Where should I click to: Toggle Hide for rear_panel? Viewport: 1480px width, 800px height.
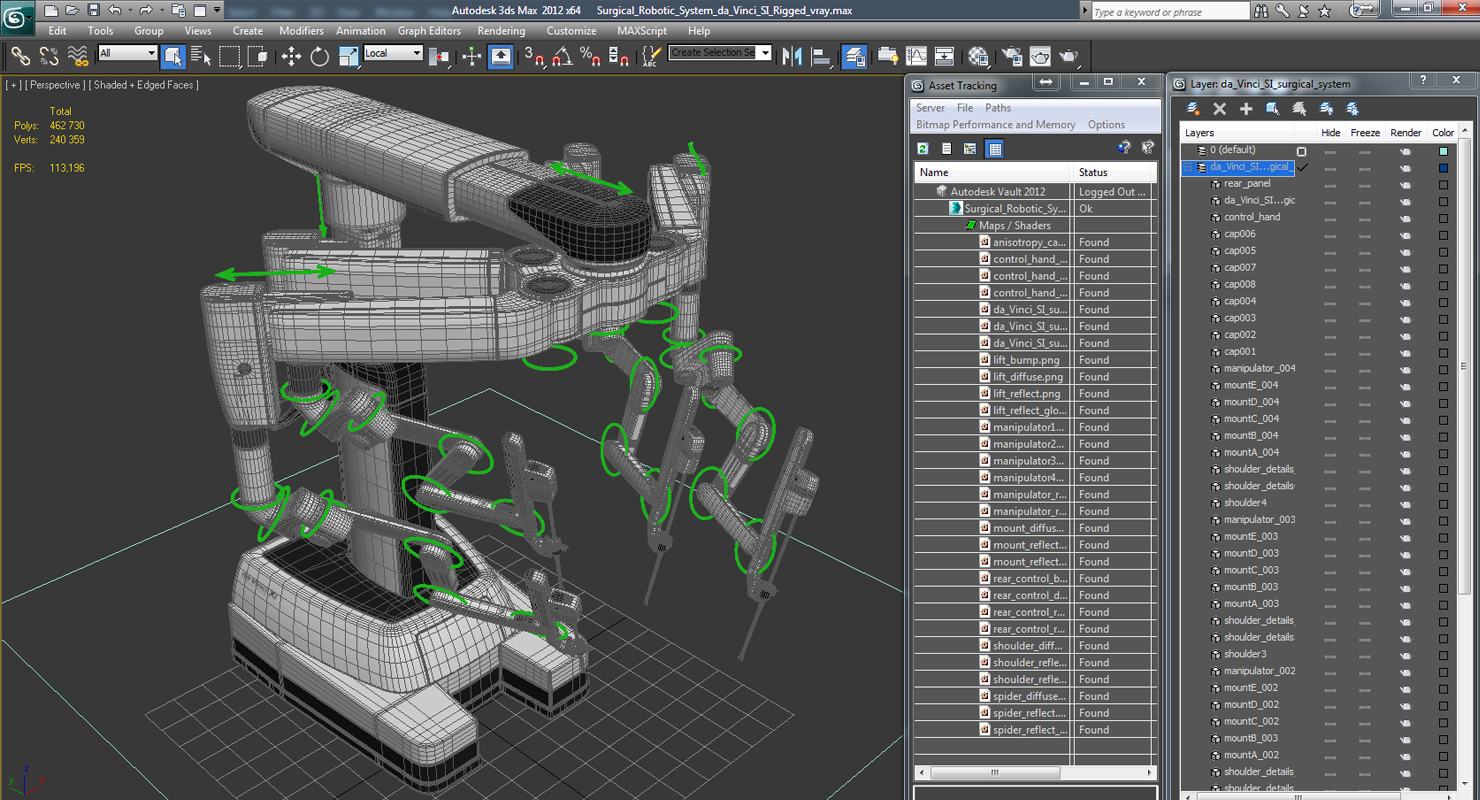click(1330, 185)
